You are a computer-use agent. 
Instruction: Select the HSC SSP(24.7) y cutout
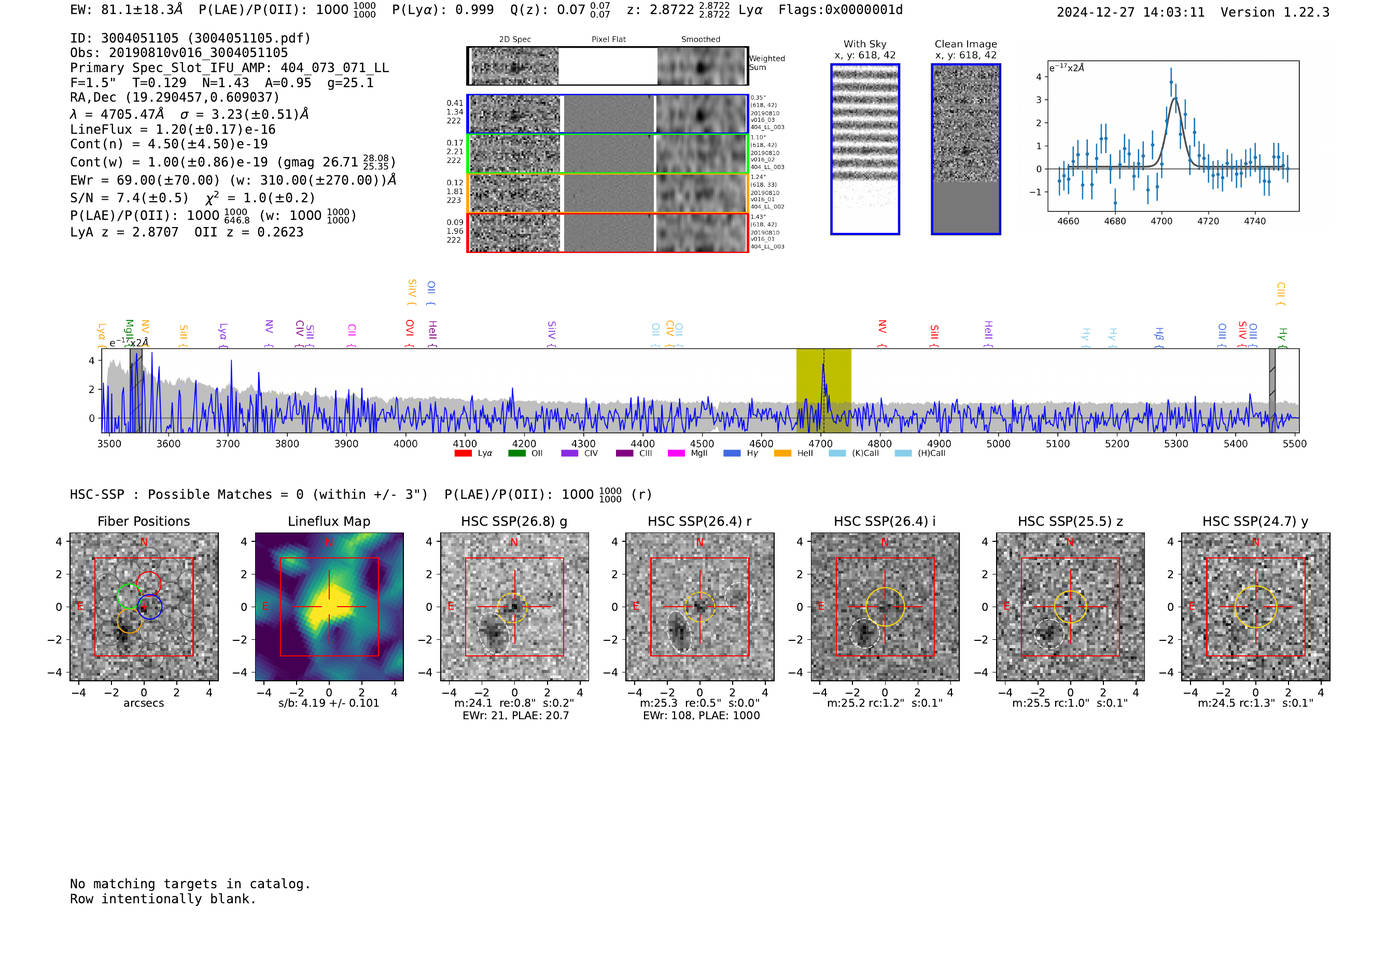tap(1256, 606)
